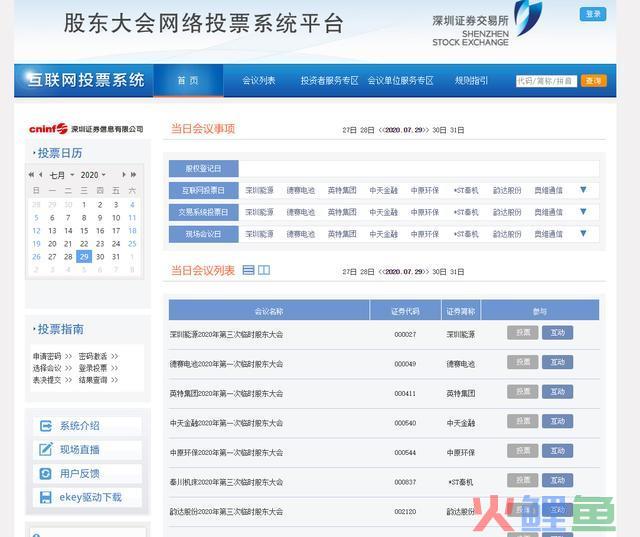640x537 pixels.
Task: Click the 系统介绍 icon
Action: click(x=46, y=426)
